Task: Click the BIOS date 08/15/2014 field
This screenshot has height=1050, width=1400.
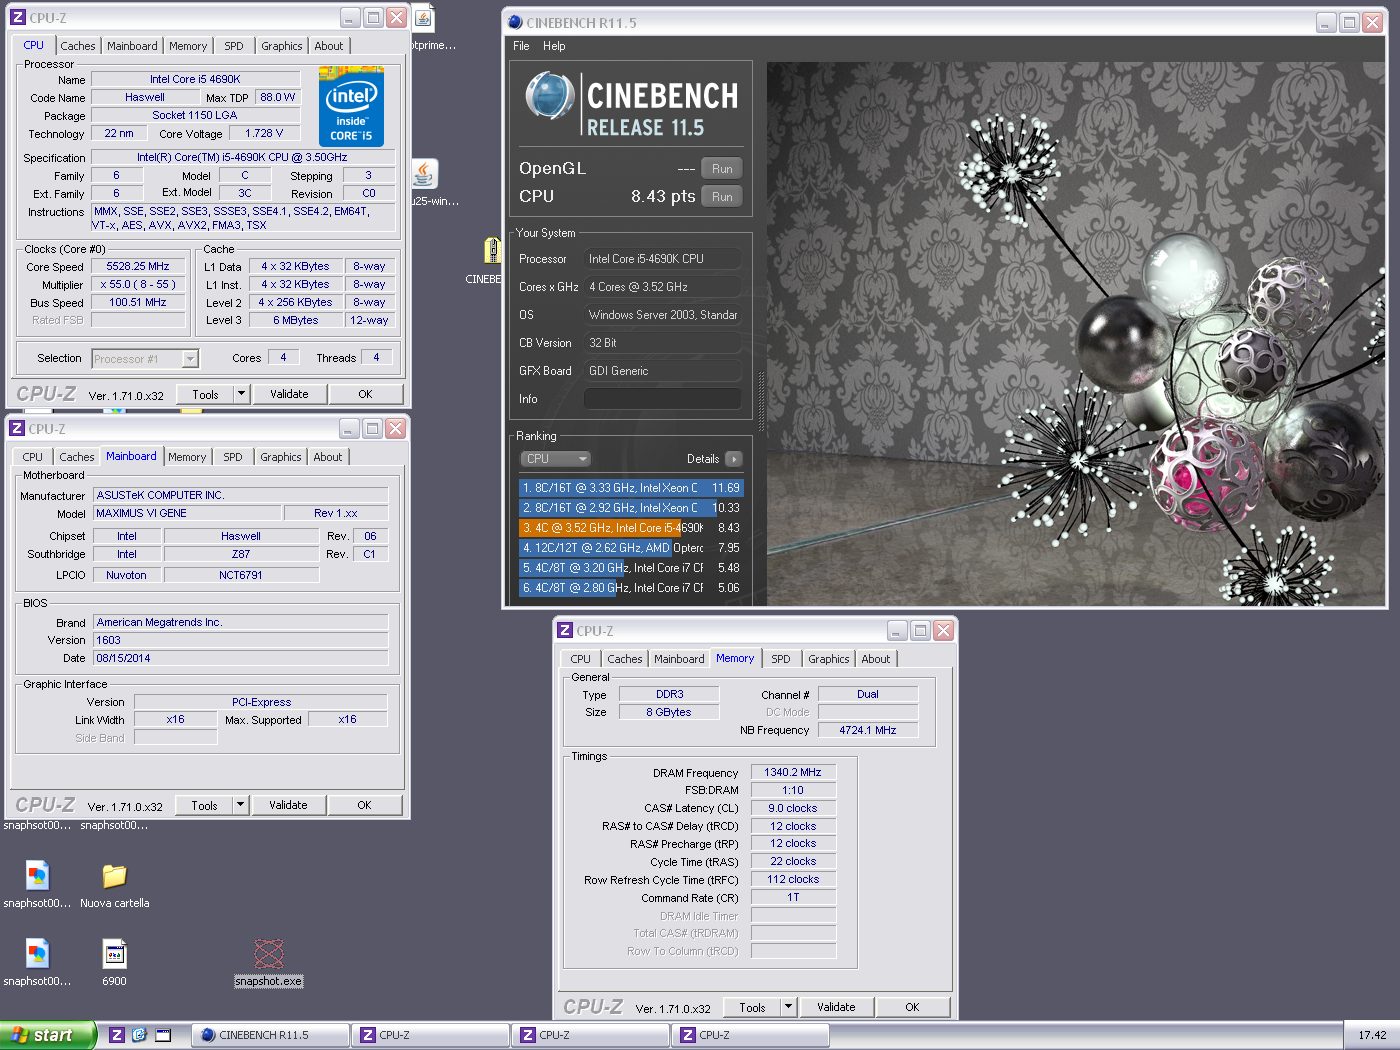Action: [241, 658]
